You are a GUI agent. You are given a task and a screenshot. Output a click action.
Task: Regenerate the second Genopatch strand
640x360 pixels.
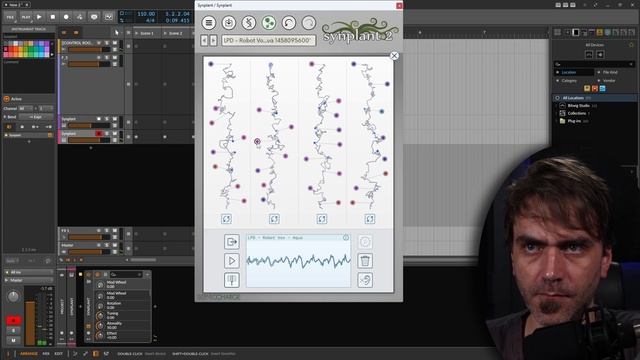274,219
